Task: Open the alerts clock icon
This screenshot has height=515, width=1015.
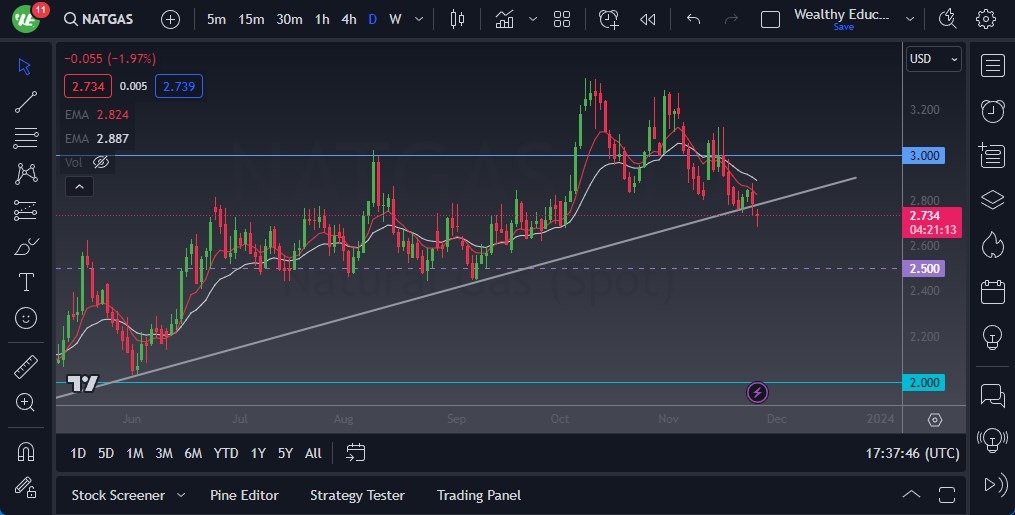Action: (992, 111)
